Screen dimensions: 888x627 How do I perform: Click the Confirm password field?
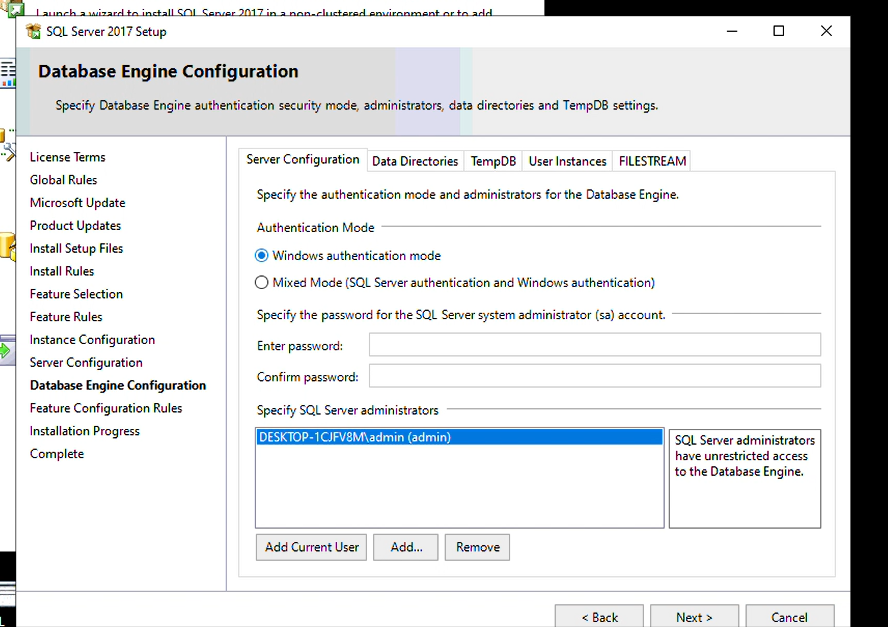595,376
